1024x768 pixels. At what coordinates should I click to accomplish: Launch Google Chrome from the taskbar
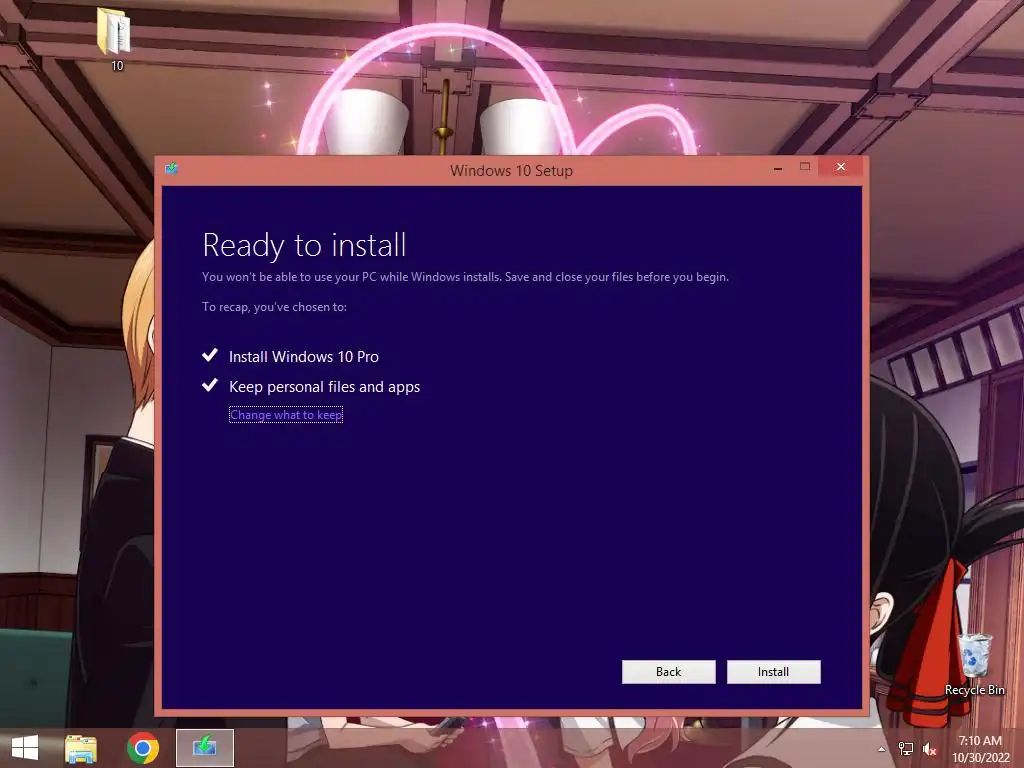coord(142,748)
